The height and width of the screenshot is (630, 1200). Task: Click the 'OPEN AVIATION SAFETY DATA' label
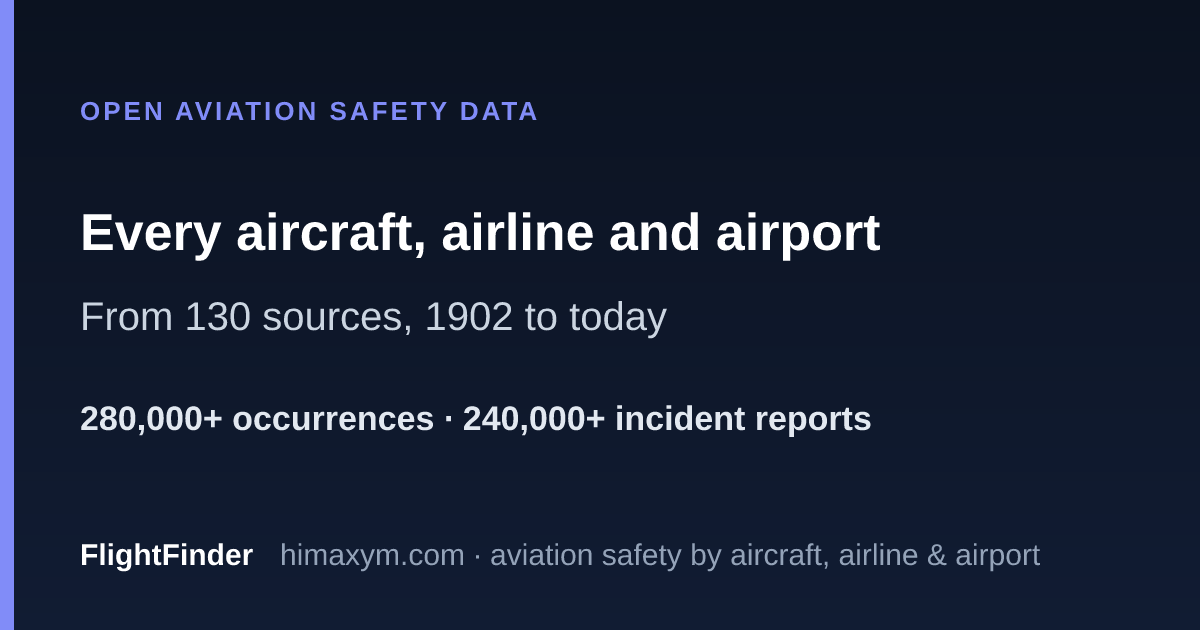(309, 111)
